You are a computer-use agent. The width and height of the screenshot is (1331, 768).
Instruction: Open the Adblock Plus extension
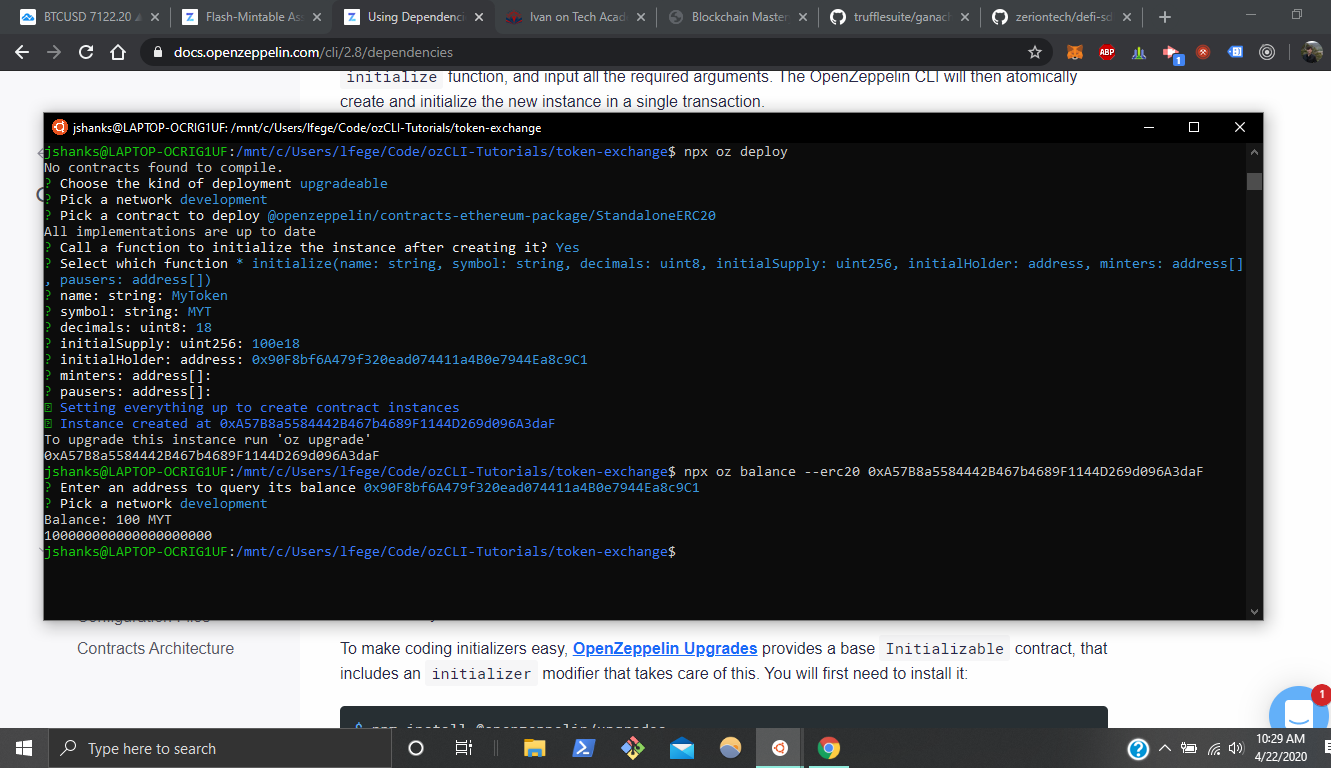pos(1107,52)
